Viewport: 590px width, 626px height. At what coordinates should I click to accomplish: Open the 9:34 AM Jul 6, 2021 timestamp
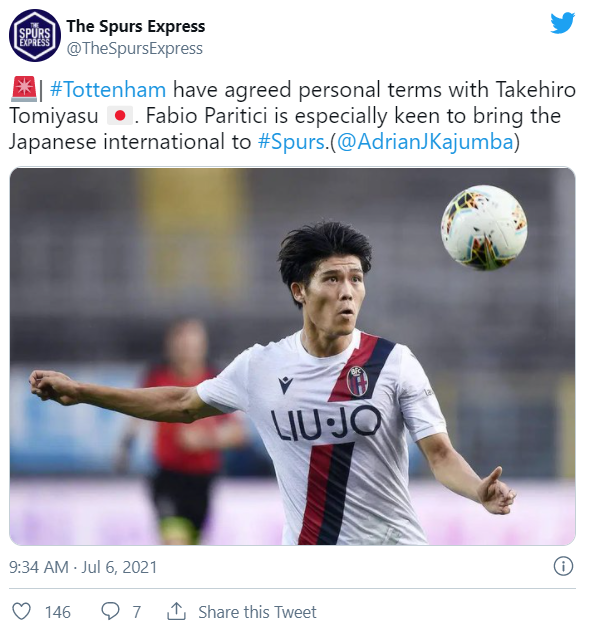[x=83, y=567]
